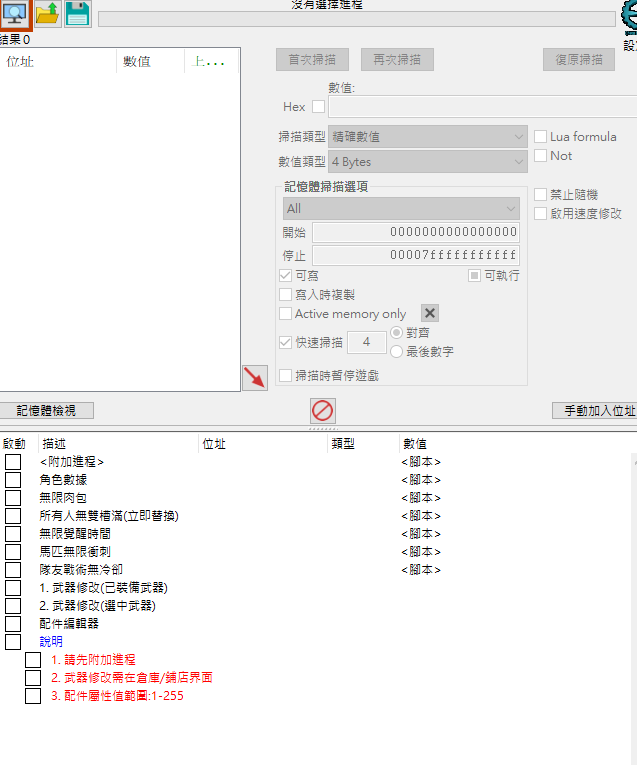The image size is (637, 765).
Task: Select the 配件編輯器 row description
Action: pyautogui.click(x=69, y=624)
